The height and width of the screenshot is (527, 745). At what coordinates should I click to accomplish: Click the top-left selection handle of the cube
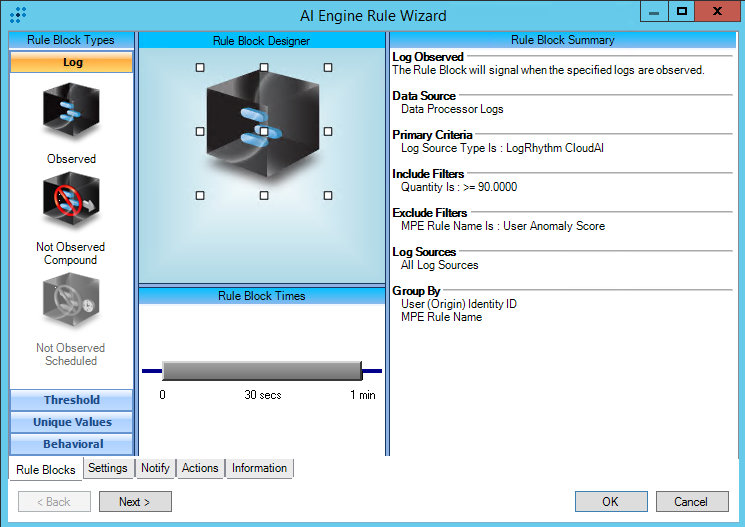(200, 67)
